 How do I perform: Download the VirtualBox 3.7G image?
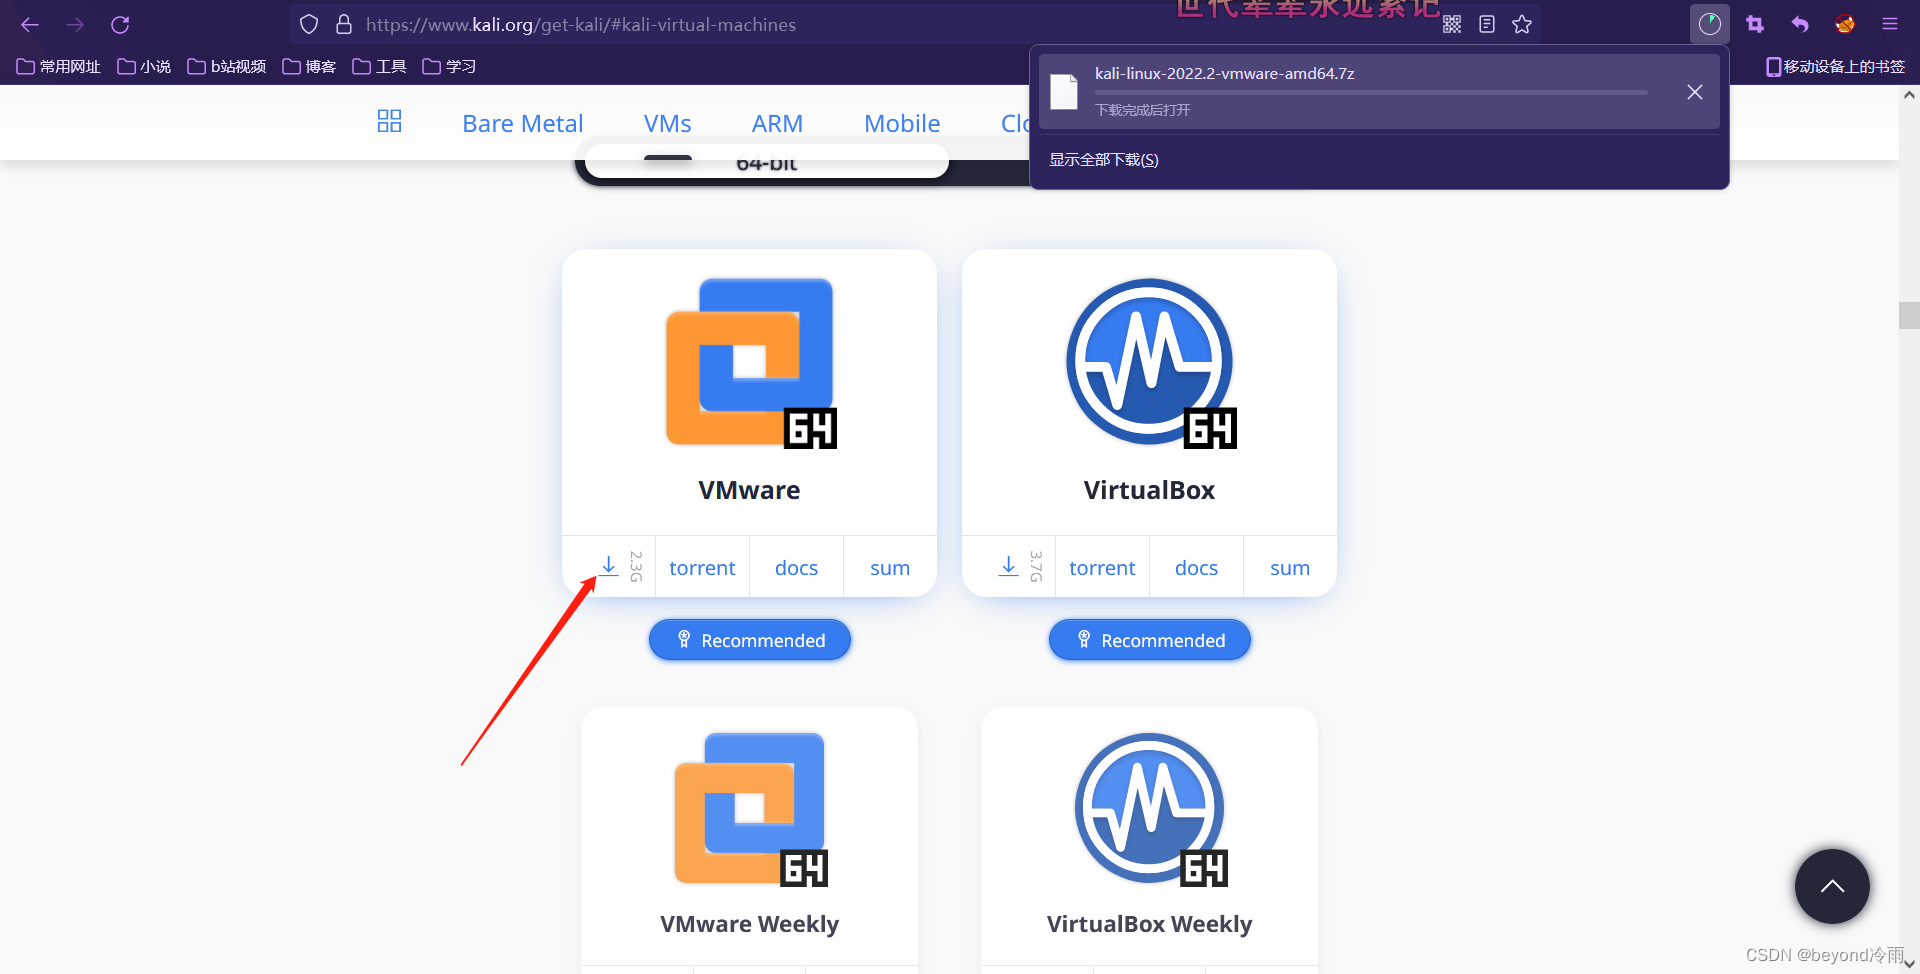pyautogui.click(x=1009, y=567)
